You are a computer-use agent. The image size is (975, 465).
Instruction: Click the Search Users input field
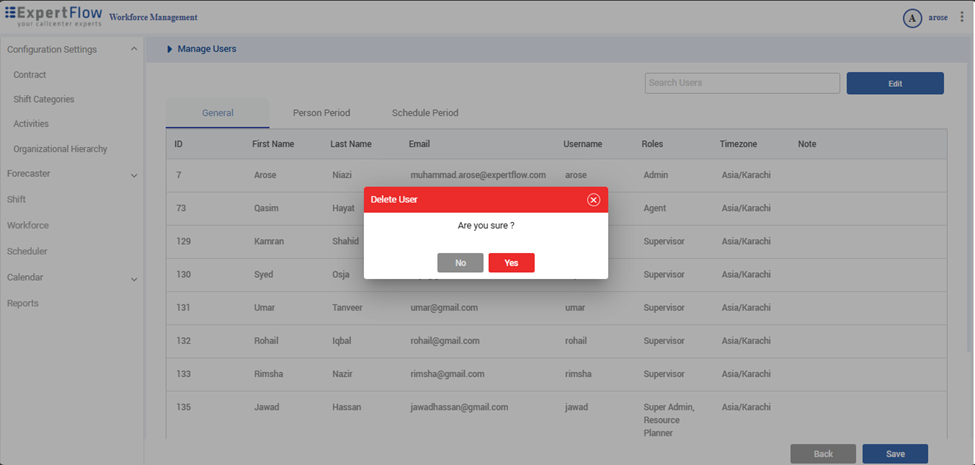[742, 83]
